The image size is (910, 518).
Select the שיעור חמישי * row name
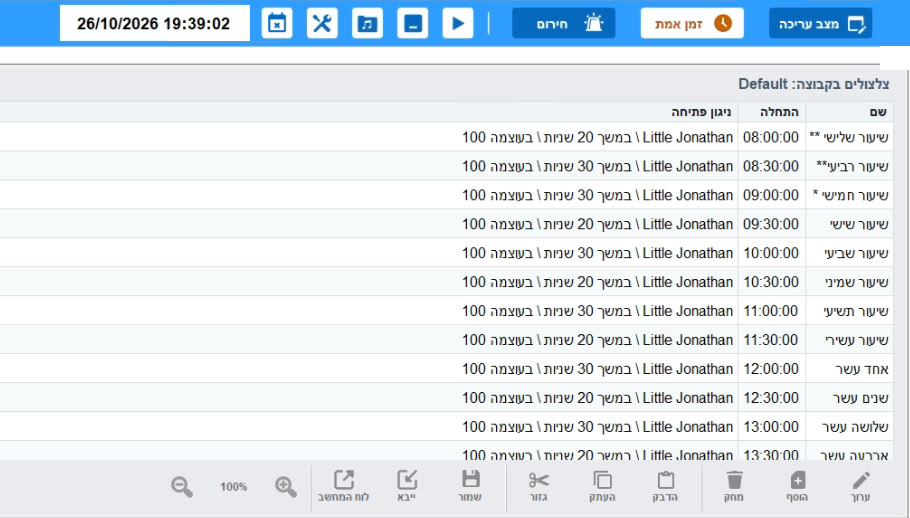tap(850, 195)
